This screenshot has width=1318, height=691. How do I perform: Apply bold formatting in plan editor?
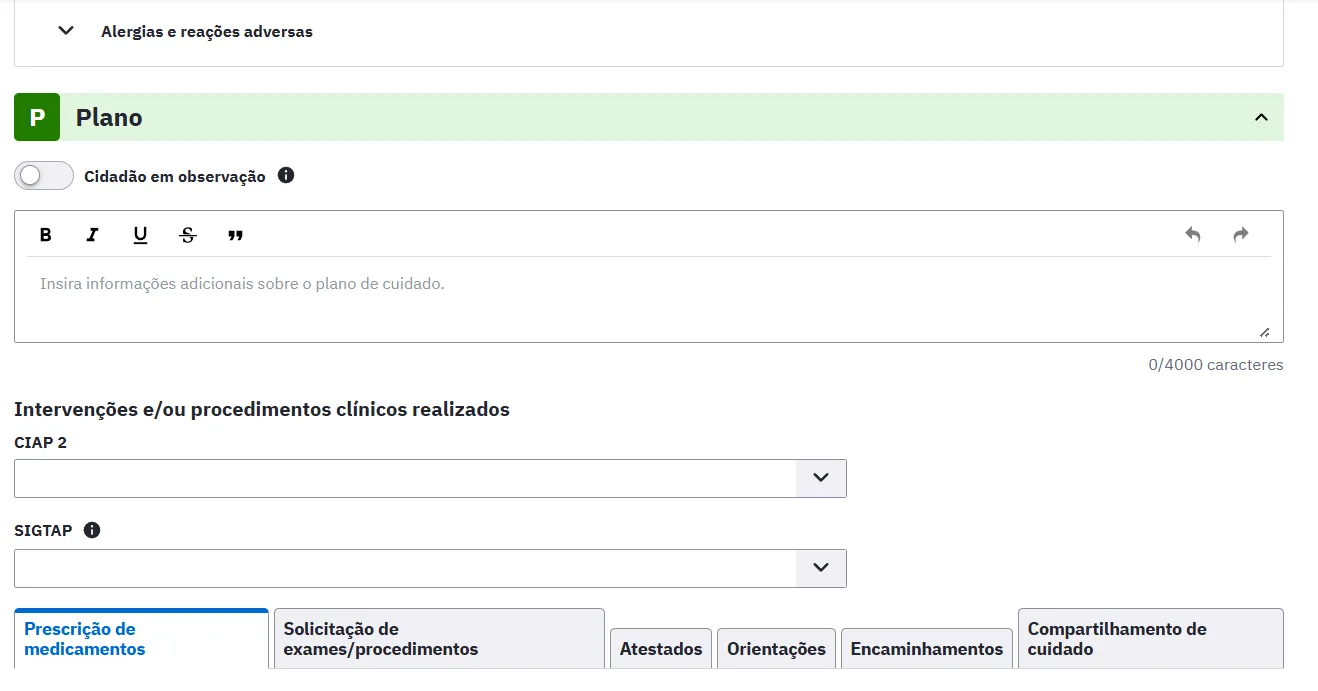(x=45, y=235)
